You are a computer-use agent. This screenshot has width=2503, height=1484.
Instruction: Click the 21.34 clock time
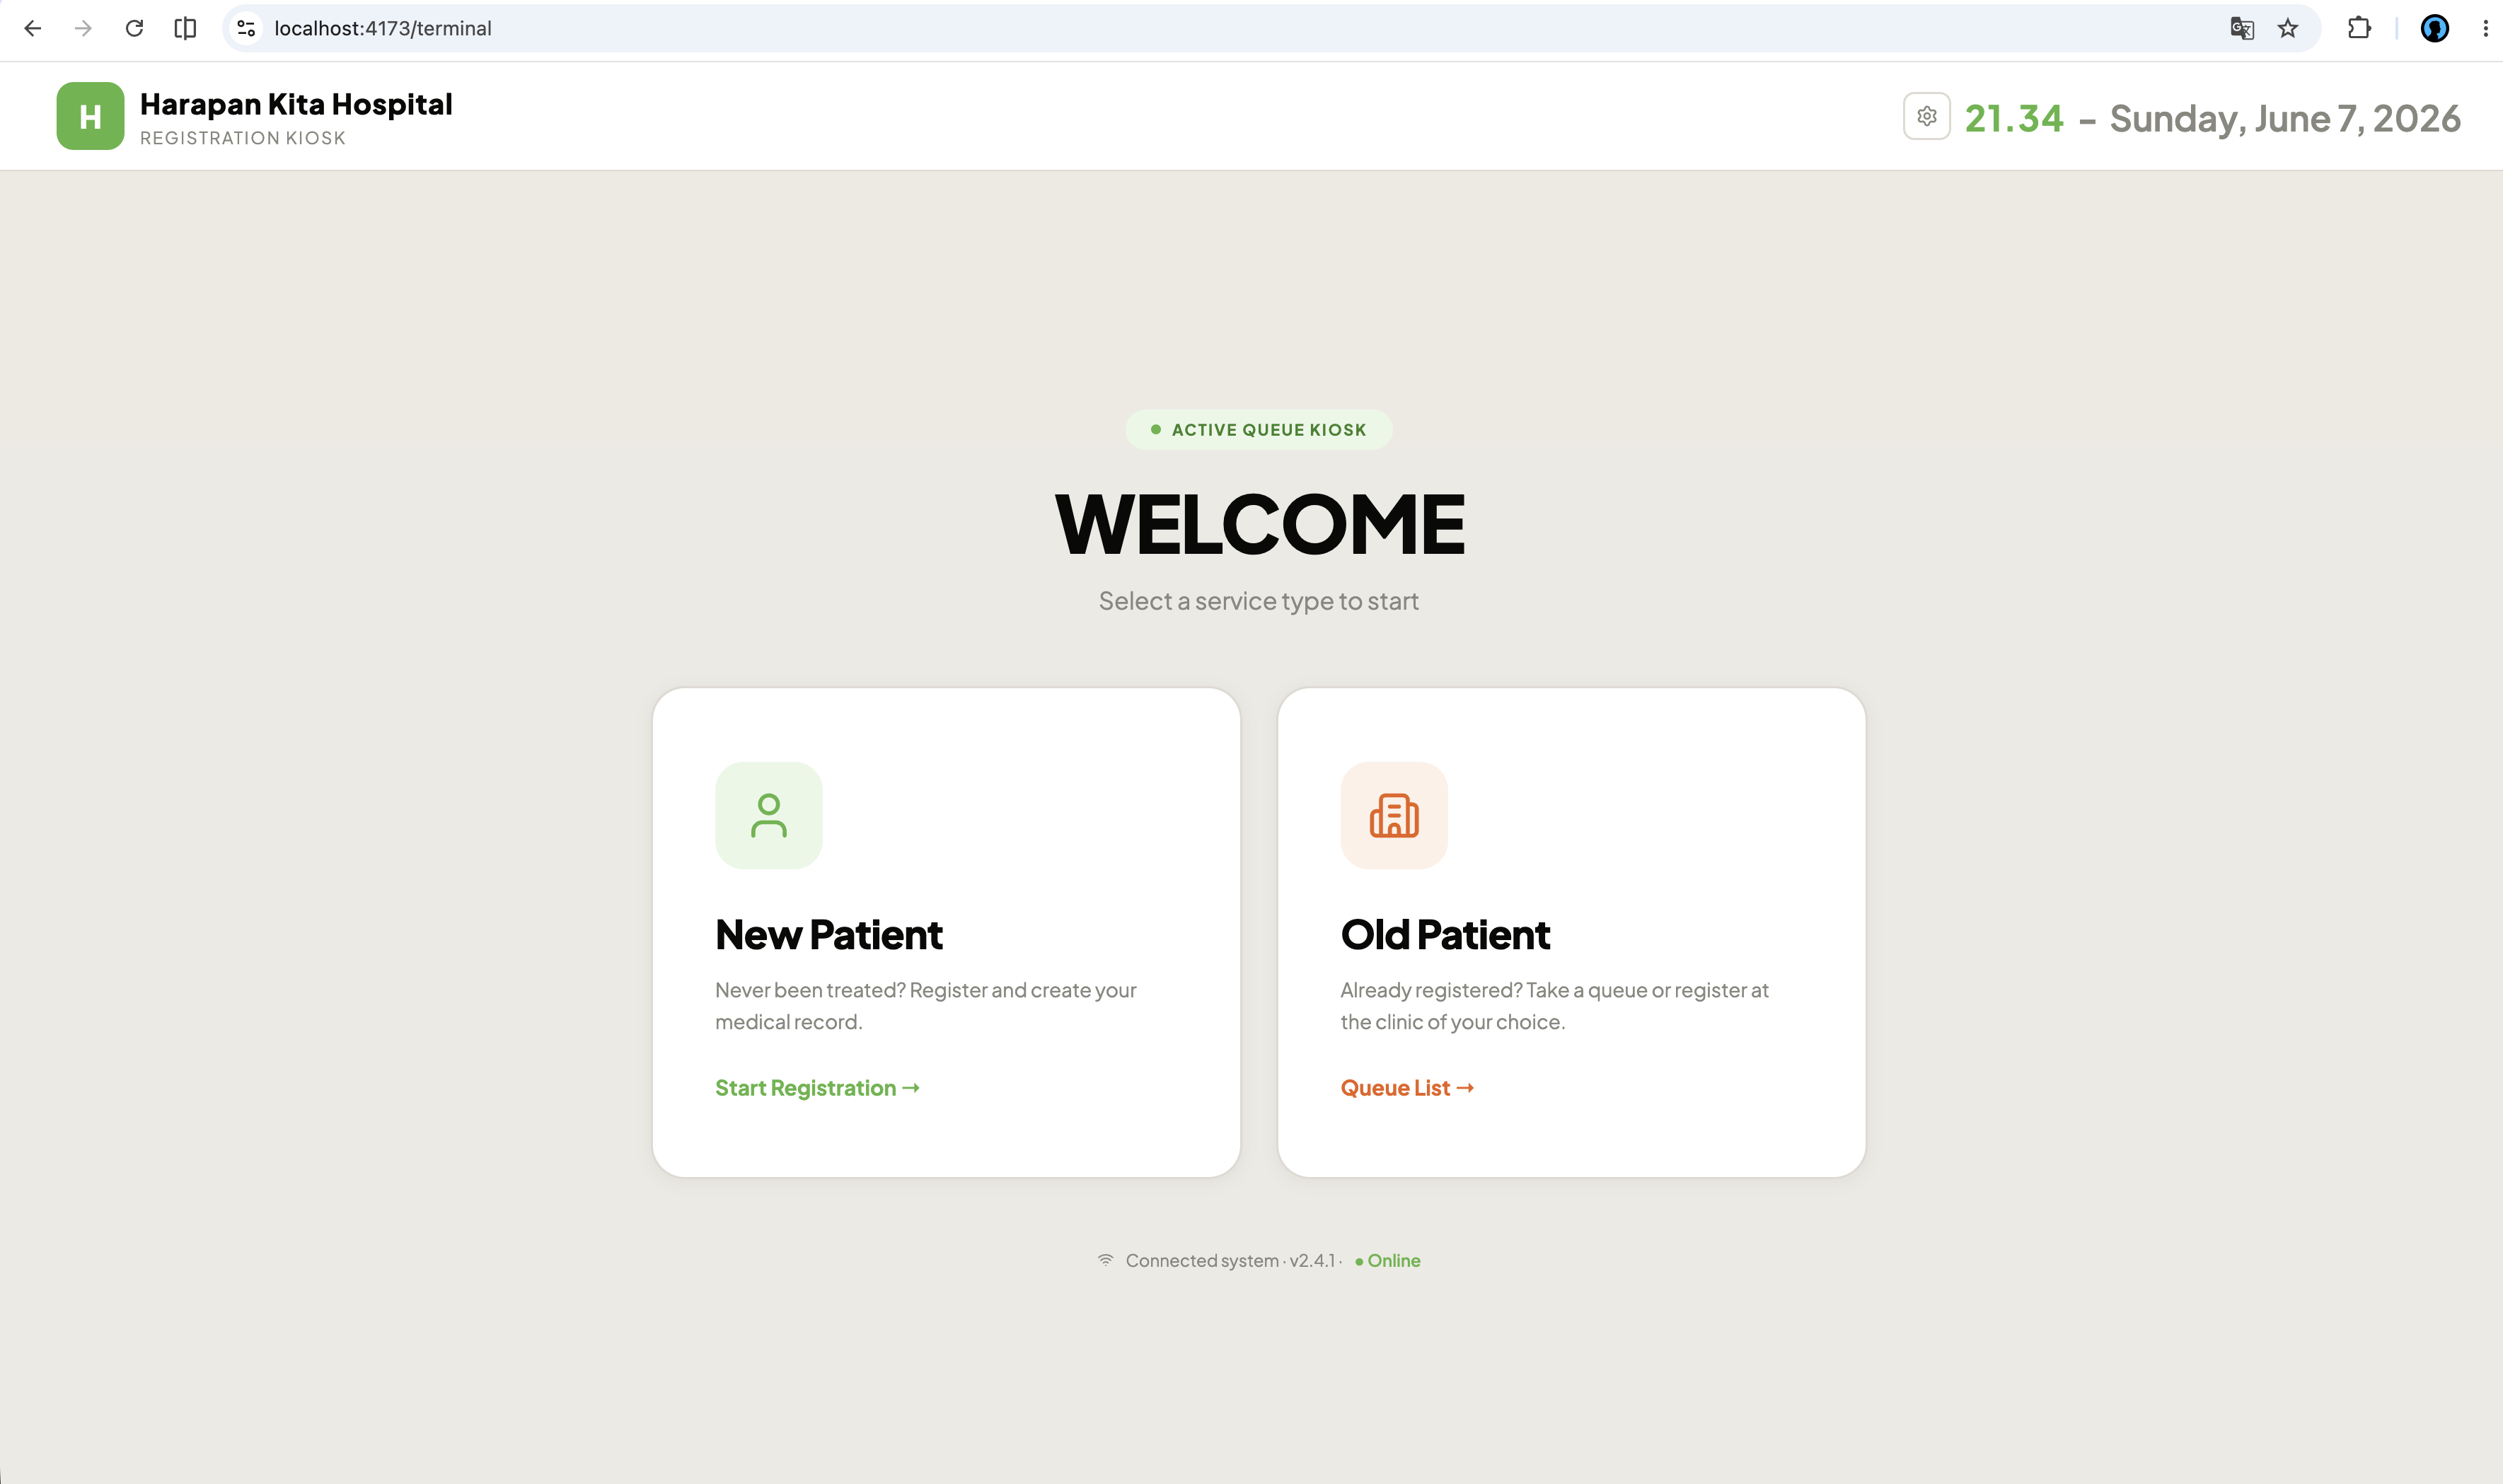2014,118
